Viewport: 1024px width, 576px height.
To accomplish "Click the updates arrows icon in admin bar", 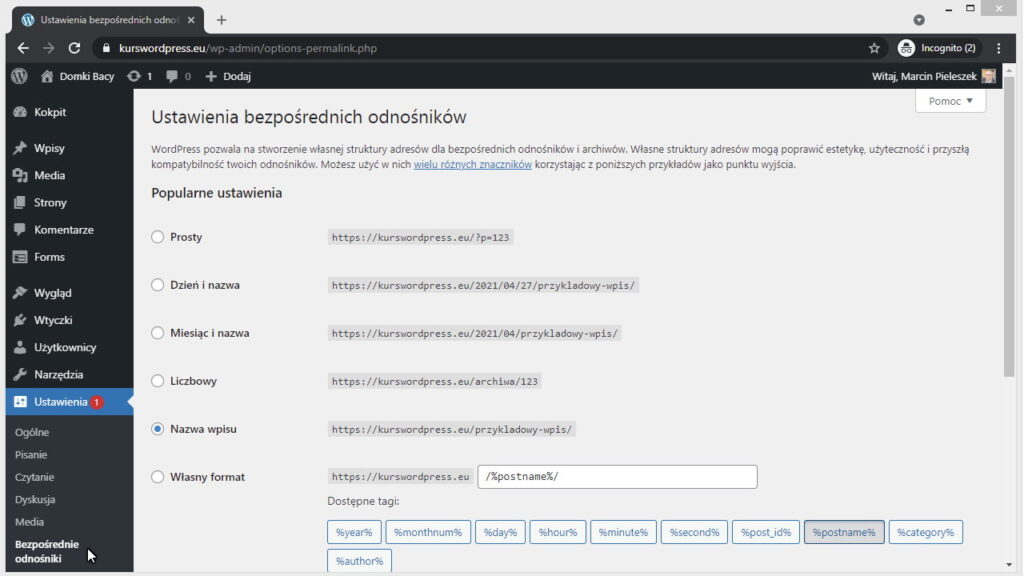I will click(133, 76).
